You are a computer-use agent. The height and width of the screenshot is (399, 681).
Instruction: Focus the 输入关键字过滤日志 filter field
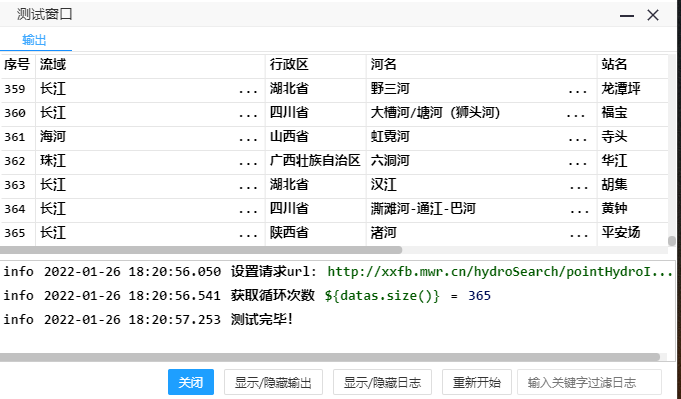tap(589, 382)
